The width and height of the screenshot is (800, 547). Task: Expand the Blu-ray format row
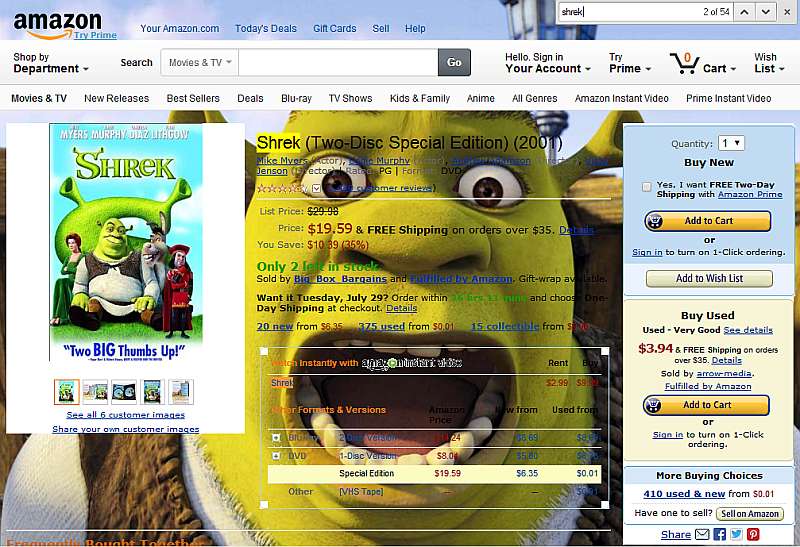[x=276, y=437]
